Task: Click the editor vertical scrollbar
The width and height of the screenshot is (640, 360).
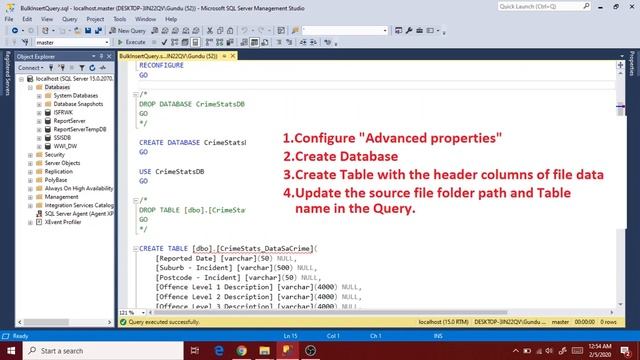Action: pos(620,110)
